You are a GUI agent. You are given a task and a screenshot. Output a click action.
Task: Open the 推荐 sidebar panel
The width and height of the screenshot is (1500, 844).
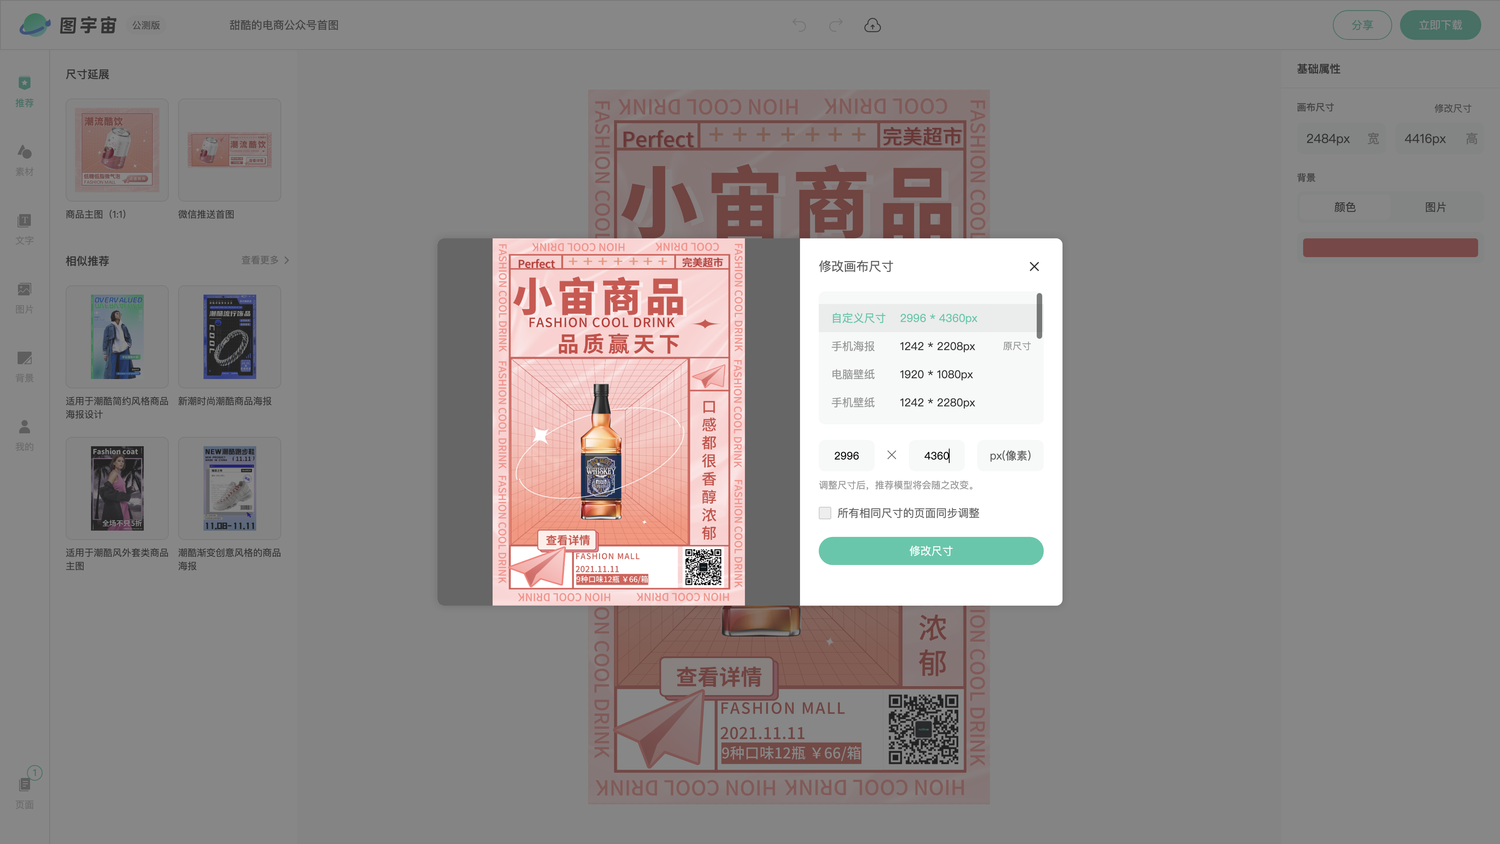pos(24,91)
